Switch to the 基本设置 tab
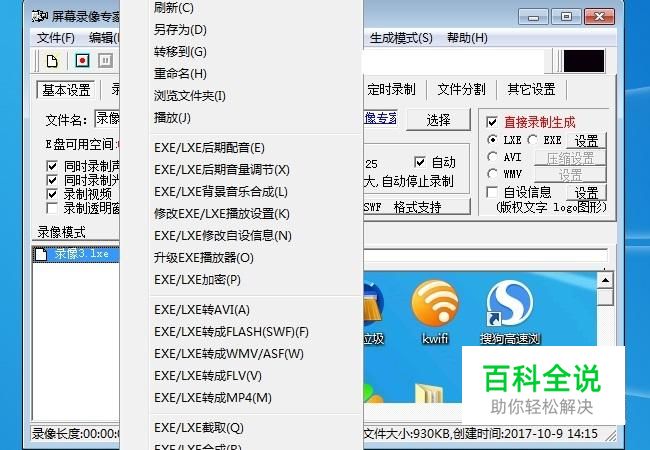650x450 pixels. [66, 90]
